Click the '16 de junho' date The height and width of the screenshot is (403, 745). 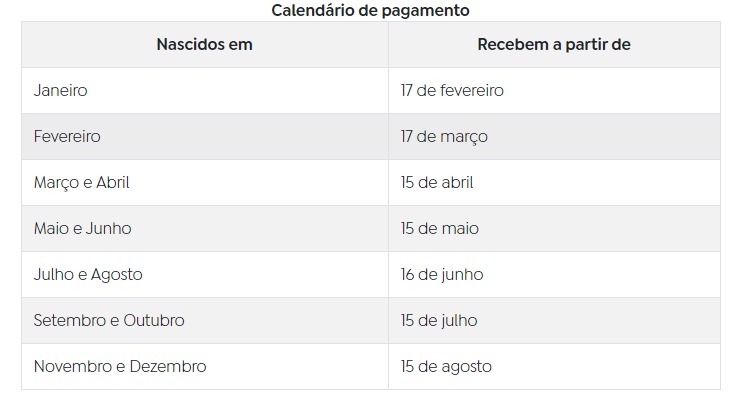(x=442, y=275)
